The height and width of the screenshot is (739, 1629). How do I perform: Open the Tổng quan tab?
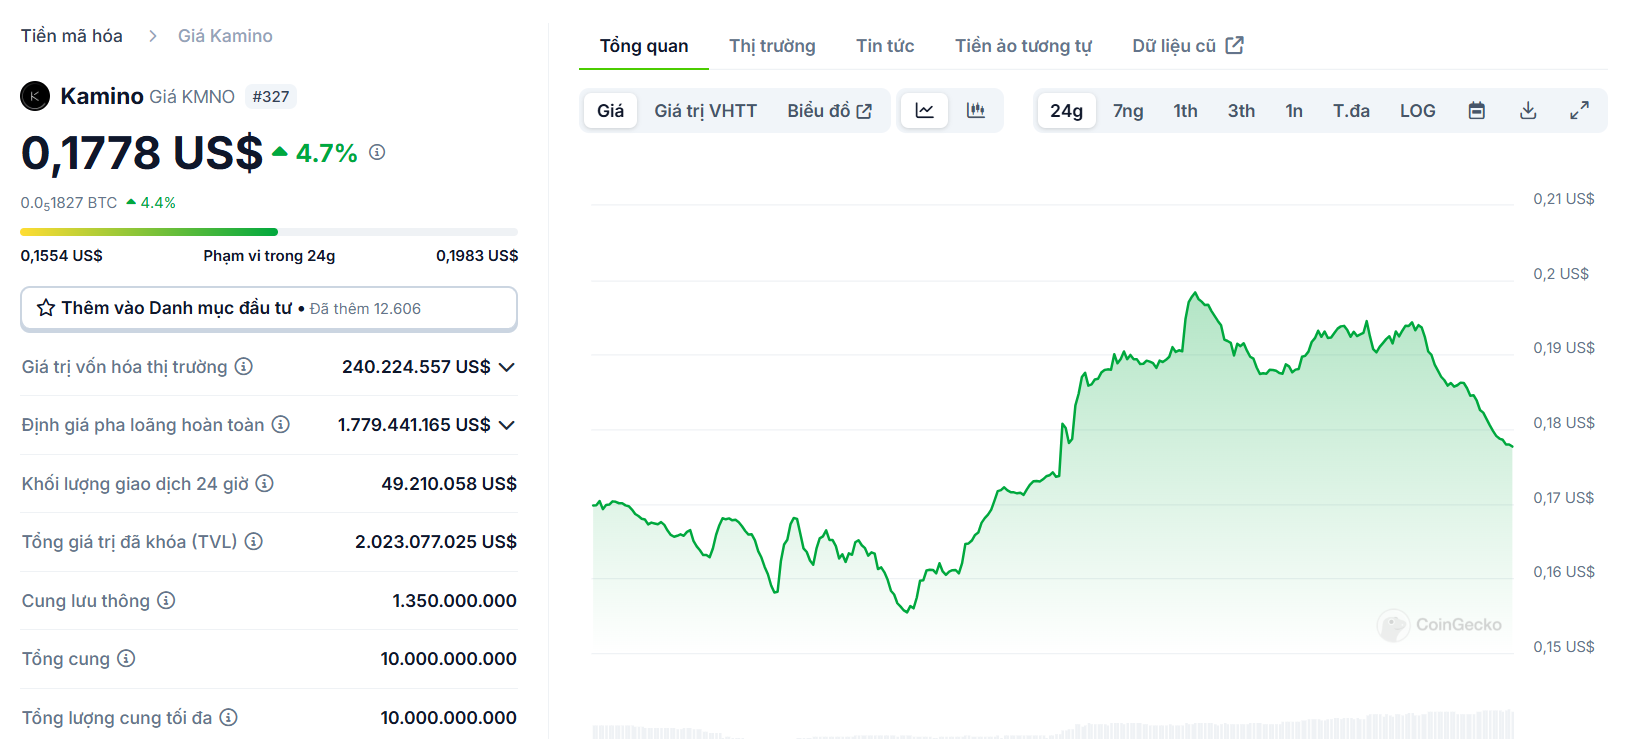pyautogui.click(x=644, y=46)
